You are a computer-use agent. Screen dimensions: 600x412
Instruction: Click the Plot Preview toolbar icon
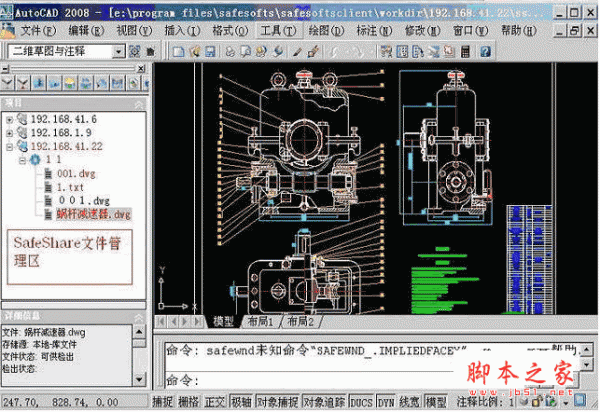pyautogui.click(x=246, y=52)
